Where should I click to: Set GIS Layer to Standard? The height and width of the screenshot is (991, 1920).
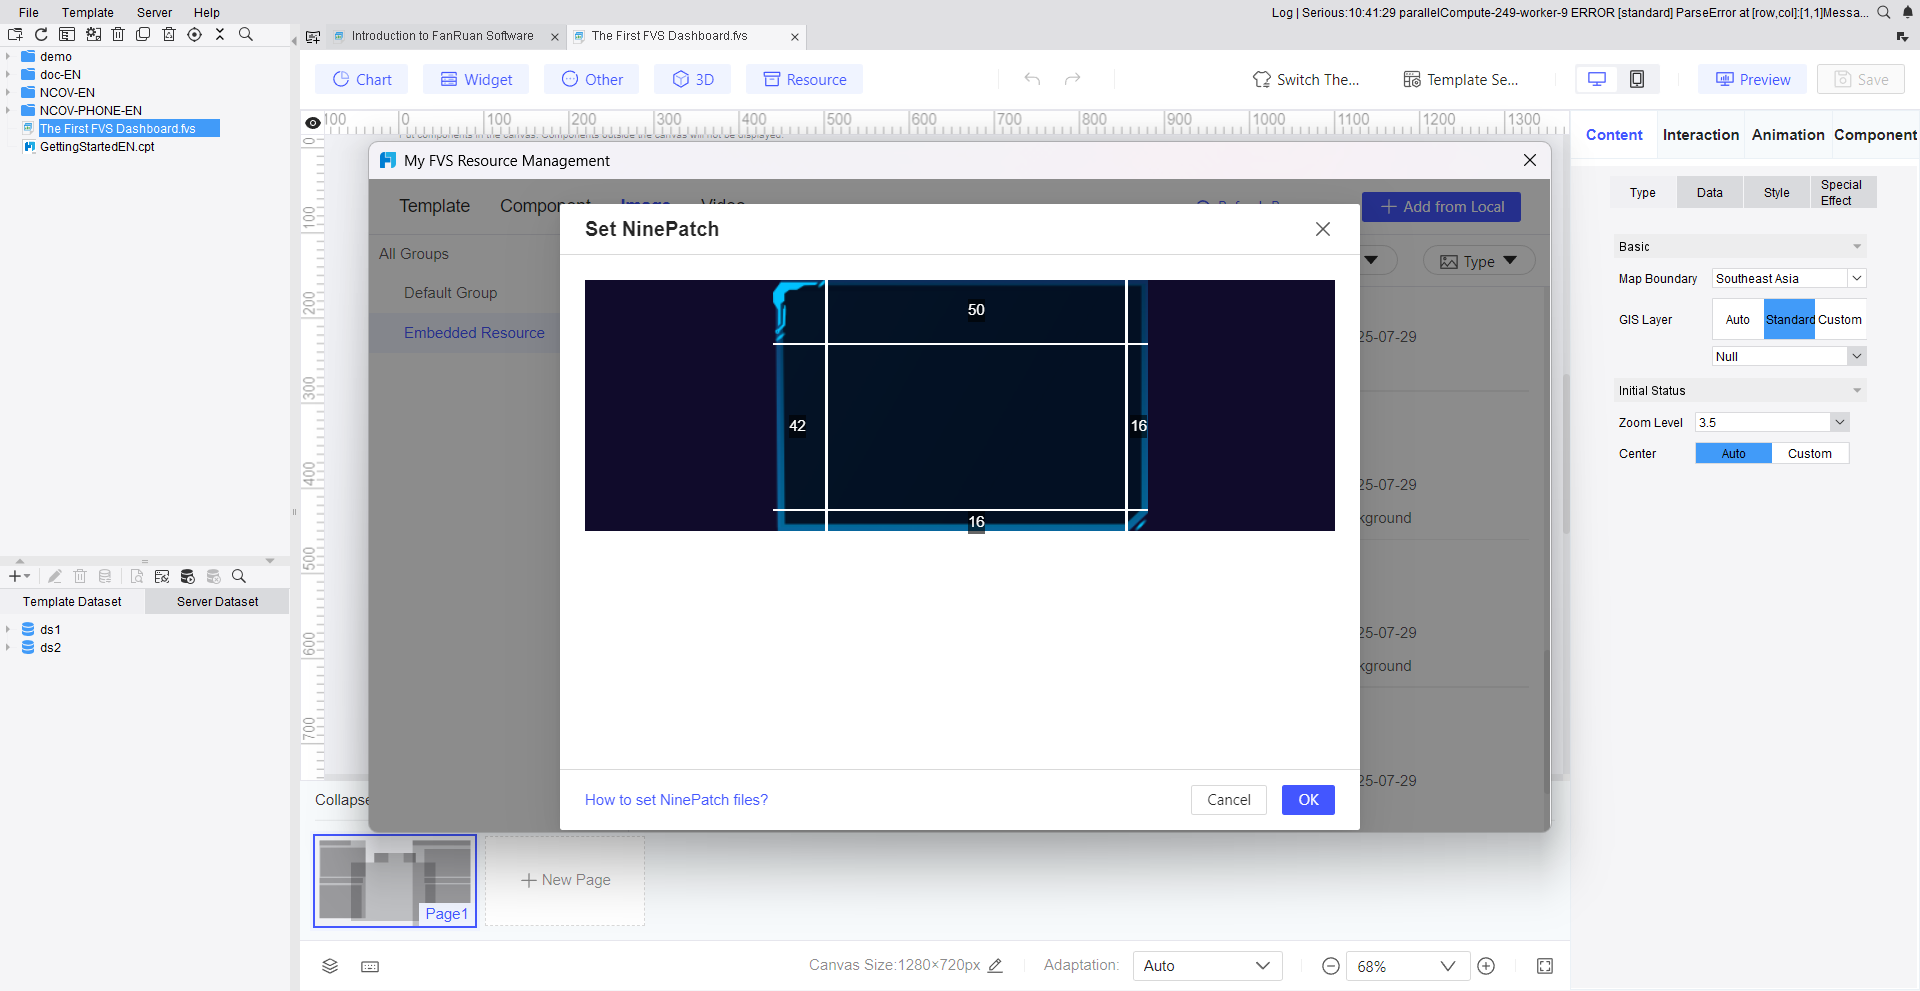coord(1789,320)
